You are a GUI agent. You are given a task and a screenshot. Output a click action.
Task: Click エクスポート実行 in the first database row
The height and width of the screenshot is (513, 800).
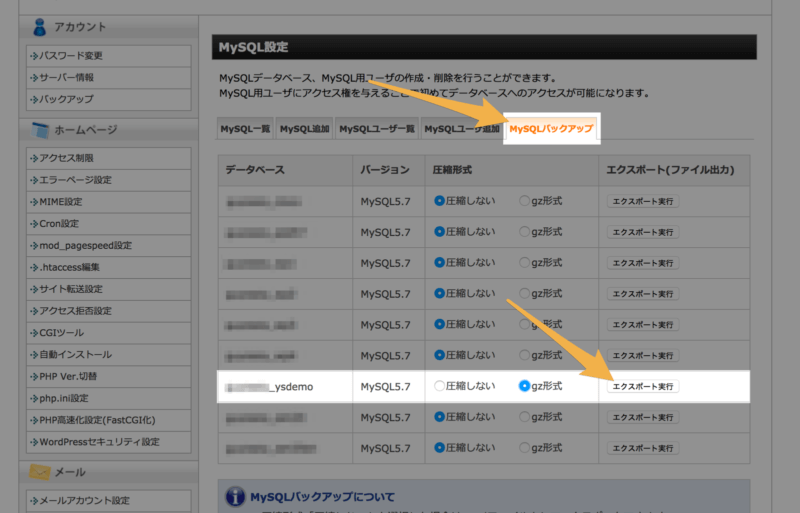(643, 201)
